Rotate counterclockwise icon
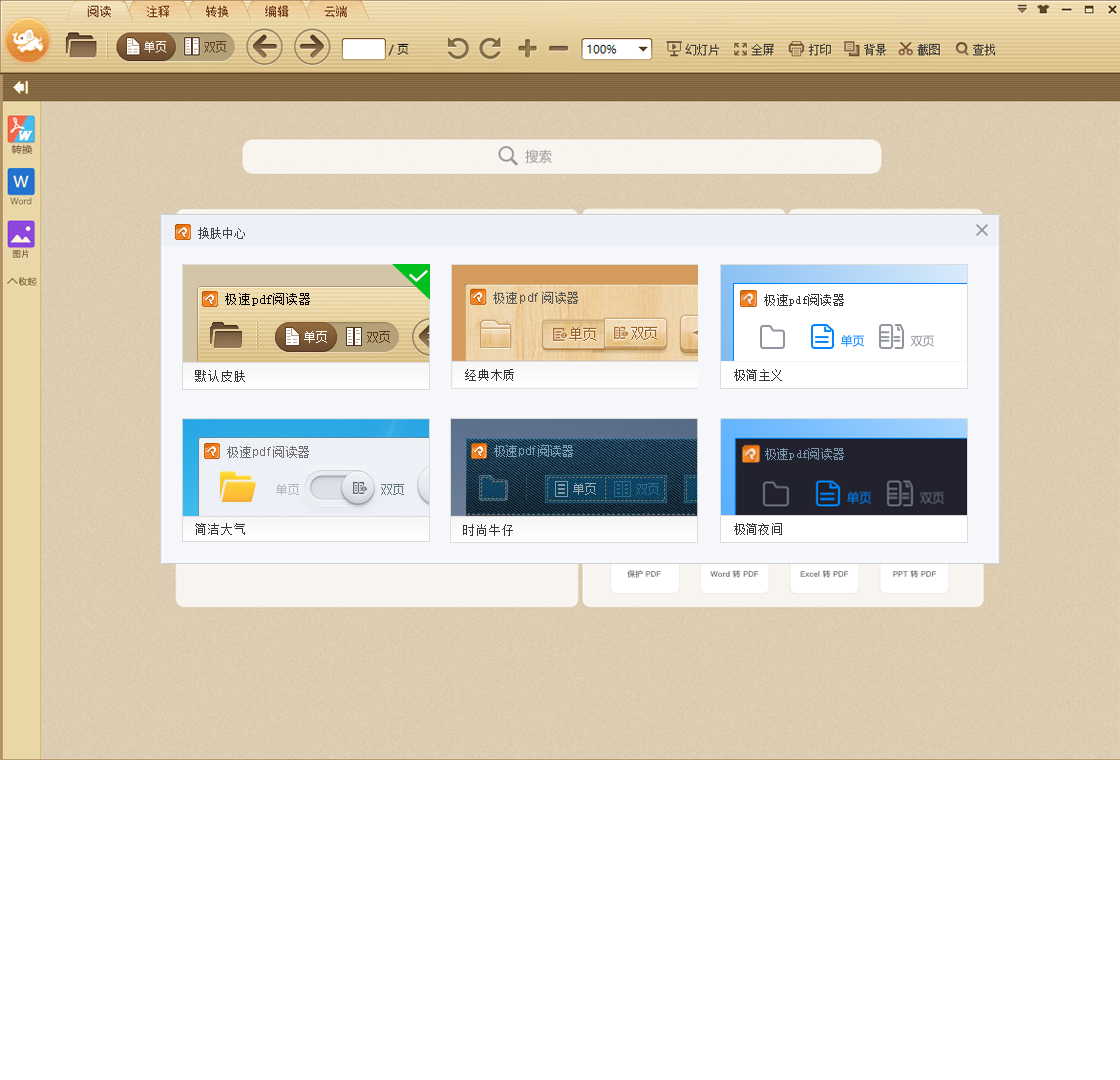Viewport: 1120px width, 1080px height. pos(458,49)
